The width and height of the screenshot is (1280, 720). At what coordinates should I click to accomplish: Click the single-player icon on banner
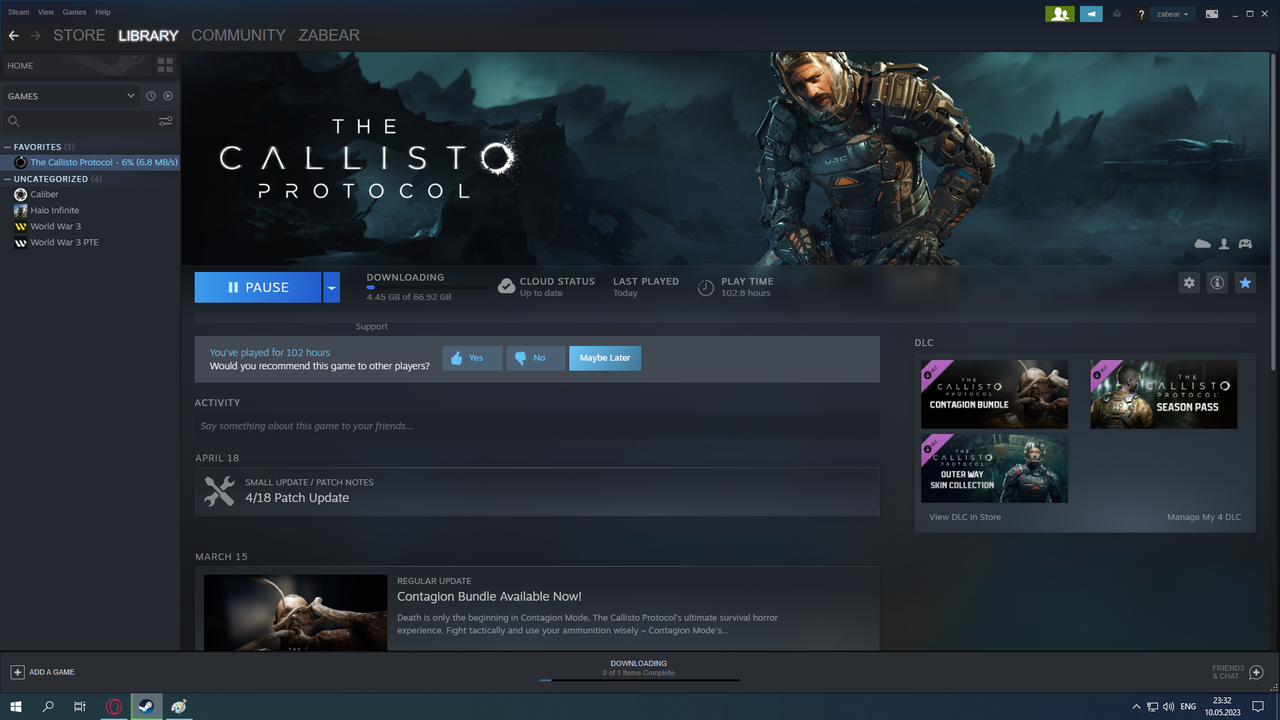tap(1224, 244)
